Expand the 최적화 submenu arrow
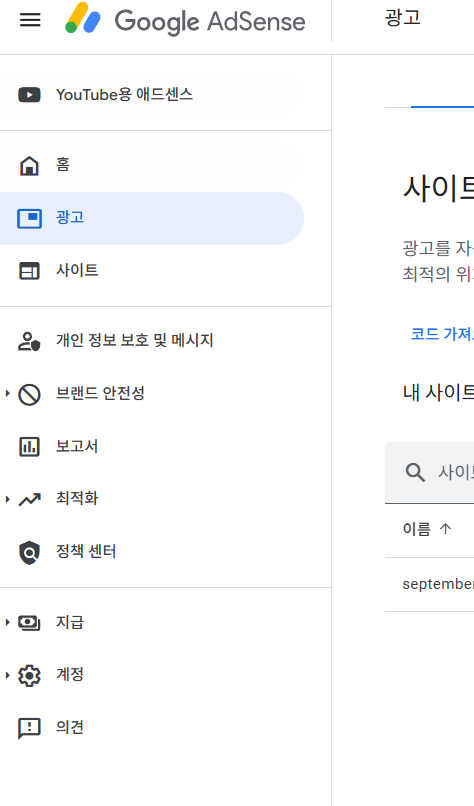The width and height of the screenshot is (474, 806). click(7, 499)
